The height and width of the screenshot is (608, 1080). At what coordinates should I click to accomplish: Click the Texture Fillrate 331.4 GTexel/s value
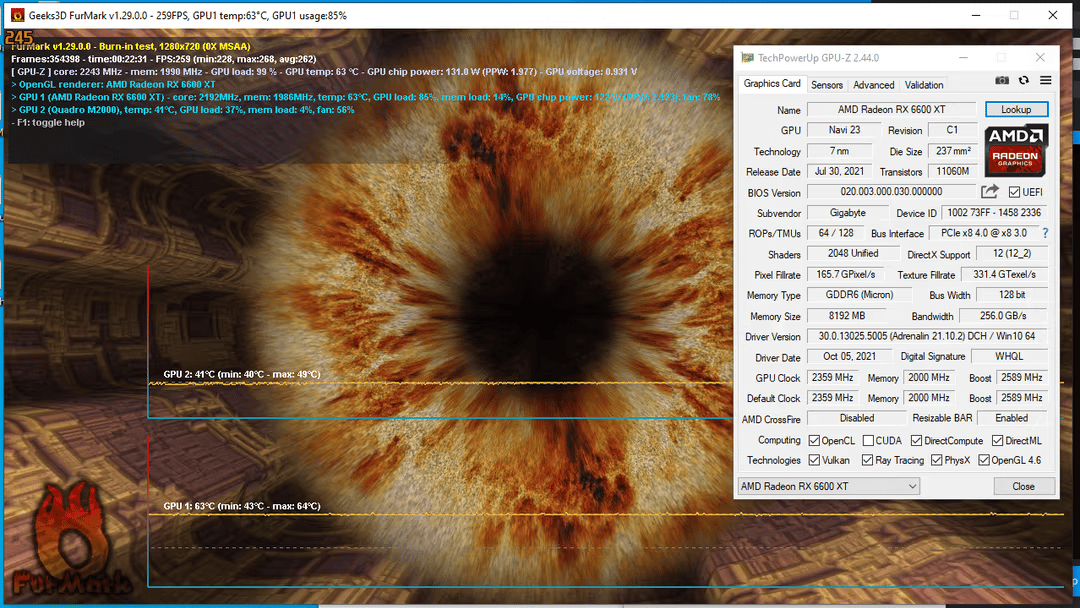coord(1004,274)
